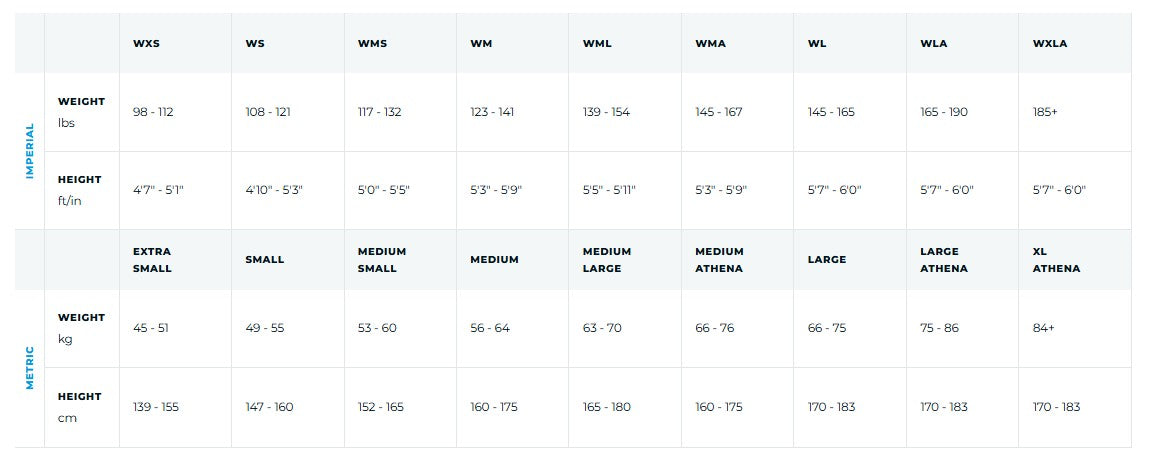
Task: Select the 123 - 141 weight cell
Action: coord(492,112)
